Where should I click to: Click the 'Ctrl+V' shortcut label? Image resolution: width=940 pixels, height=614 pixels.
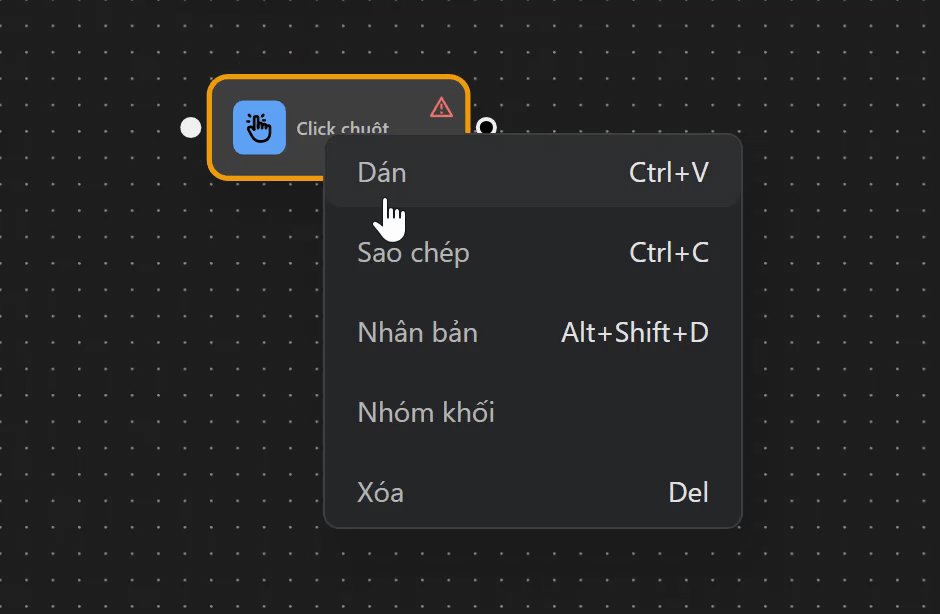pos(668,172)
